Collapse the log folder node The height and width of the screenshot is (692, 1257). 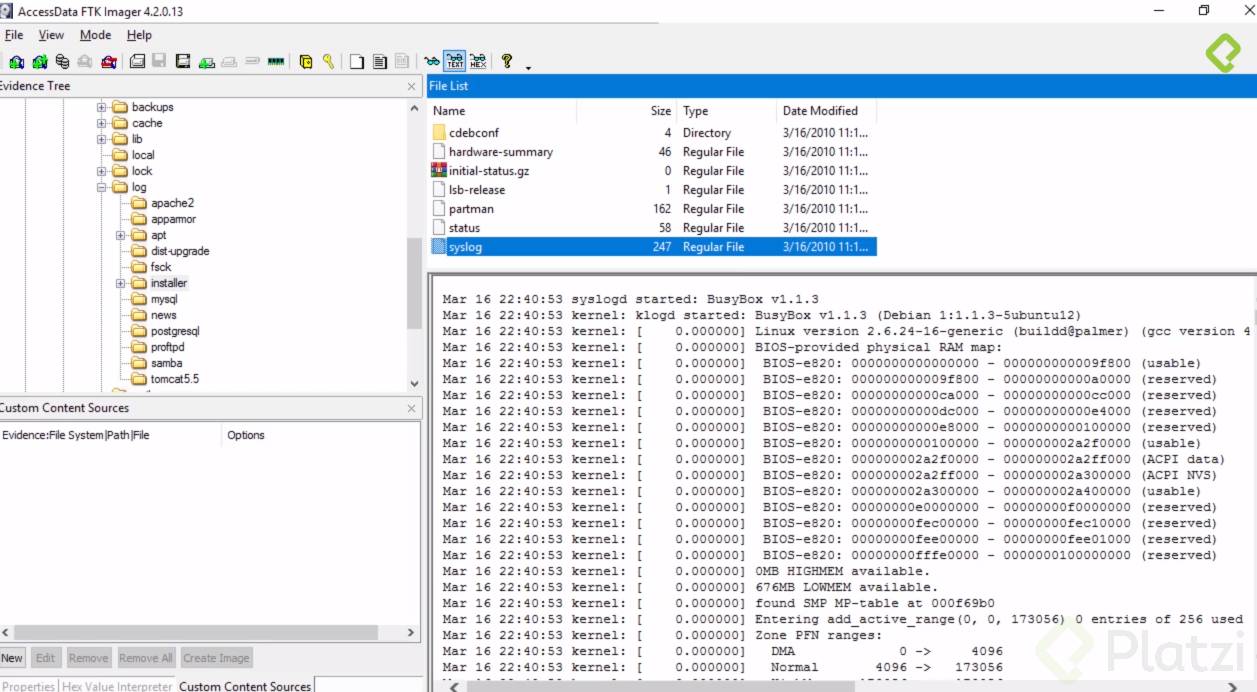101,187
